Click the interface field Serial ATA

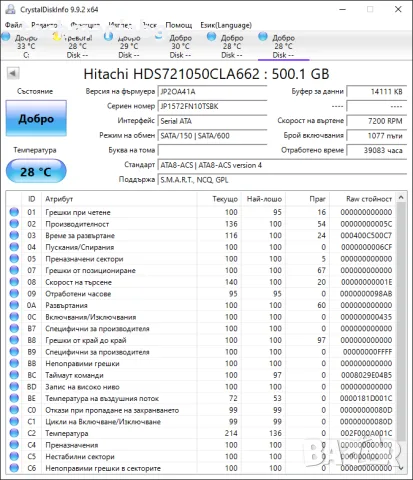pyautogui.click(x=212, y=121)
